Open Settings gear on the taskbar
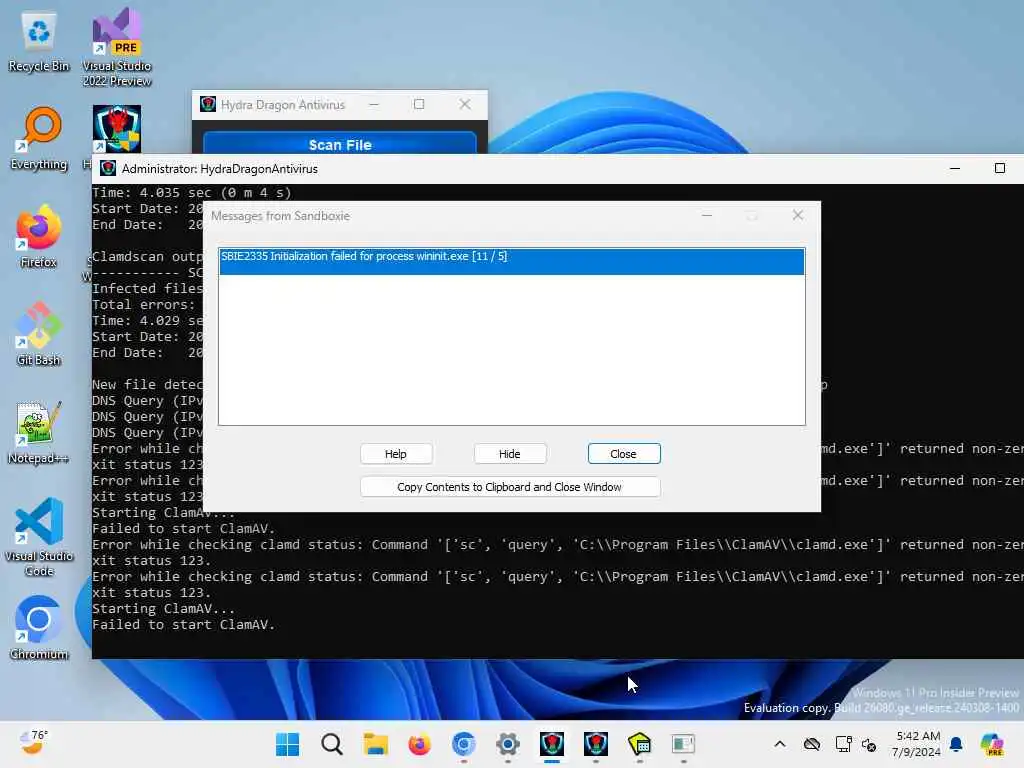This screenshot has width=1024, height=768. (x=507, y=744)
